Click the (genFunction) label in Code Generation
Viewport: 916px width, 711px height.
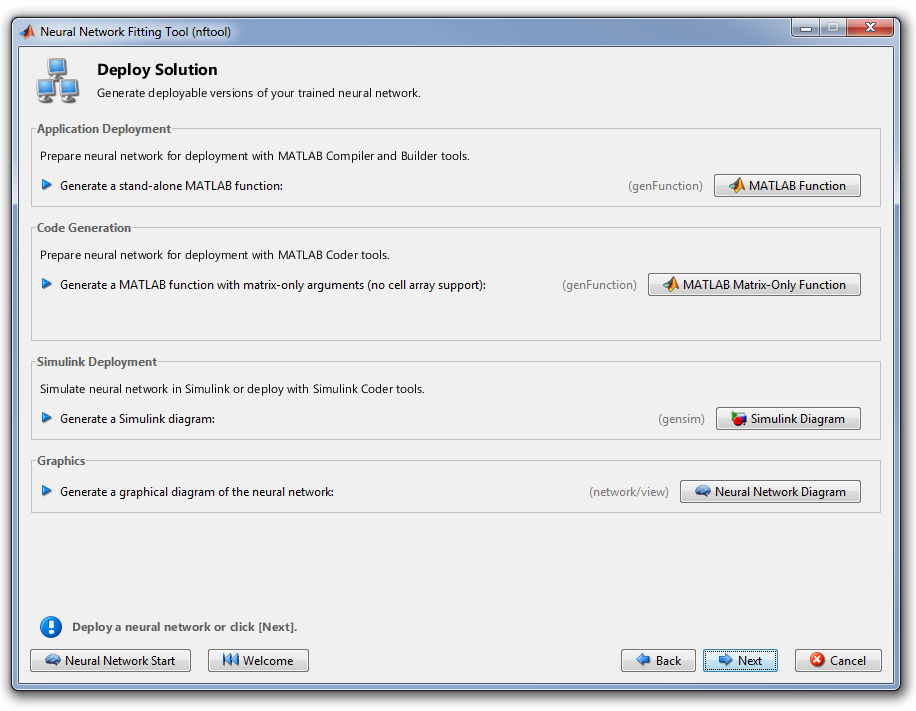tap(599, 285)
